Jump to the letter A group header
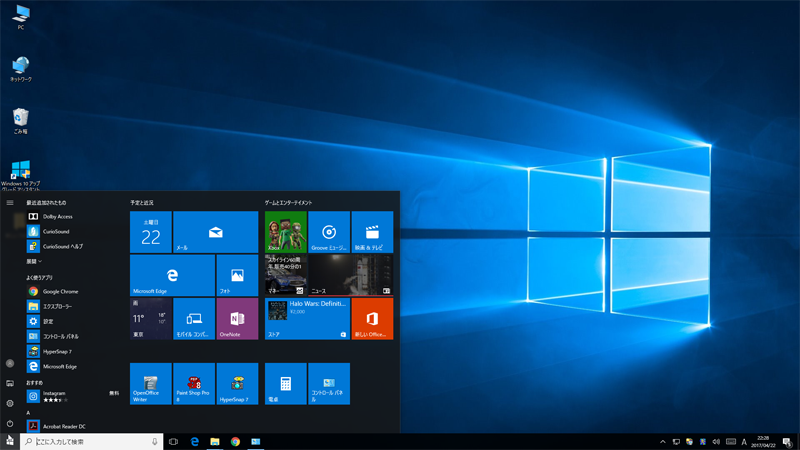The height and width of the screenshot is (450, 800). point(28,412)
